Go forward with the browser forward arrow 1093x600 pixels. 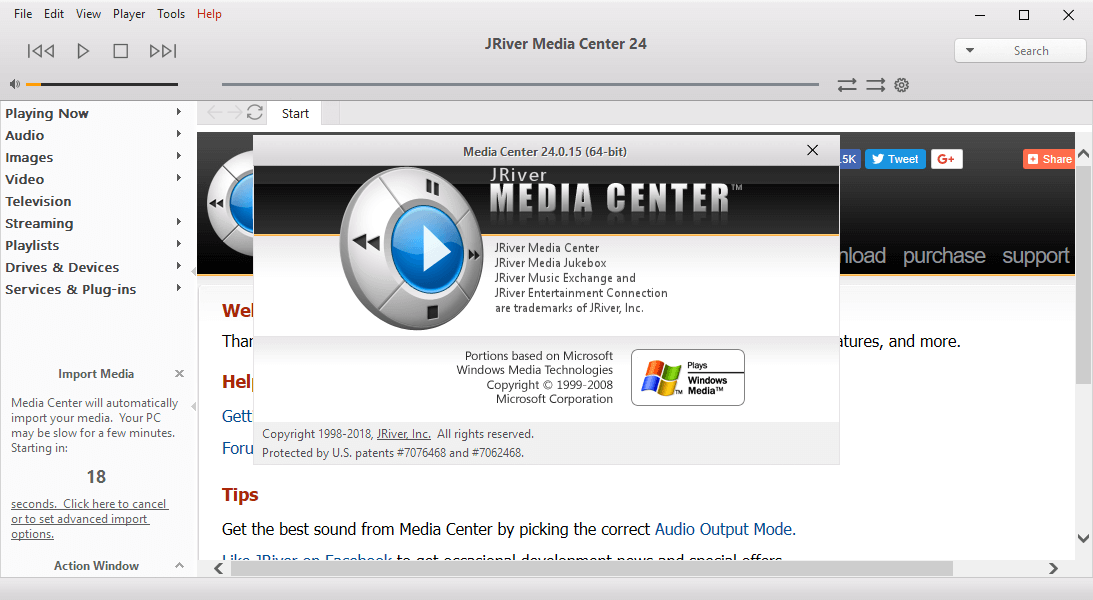click(x=235, y=112)
